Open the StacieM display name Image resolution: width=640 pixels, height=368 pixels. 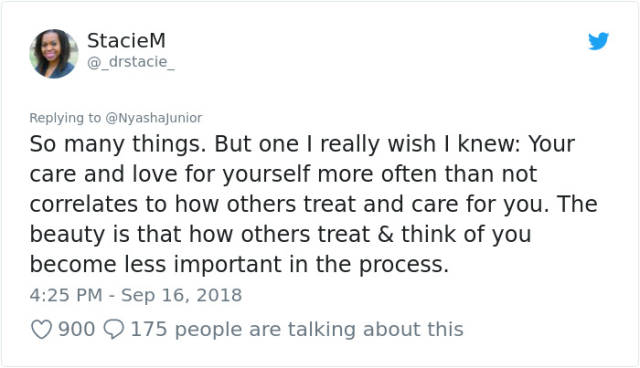(x=126, y=40)
